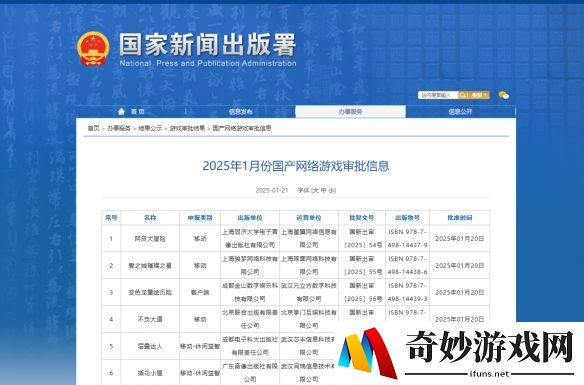This screenshot has width=584, height=385.
Task: Click 办事服务 in the breadcrumb trail
Action: [119, 128]
